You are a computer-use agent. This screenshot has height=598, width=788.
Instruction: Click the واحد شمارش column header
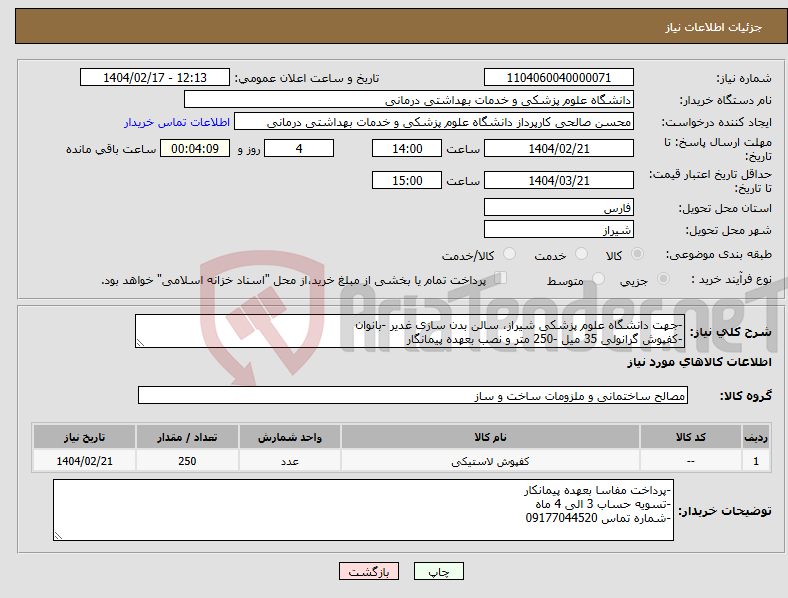click(290, 437)
